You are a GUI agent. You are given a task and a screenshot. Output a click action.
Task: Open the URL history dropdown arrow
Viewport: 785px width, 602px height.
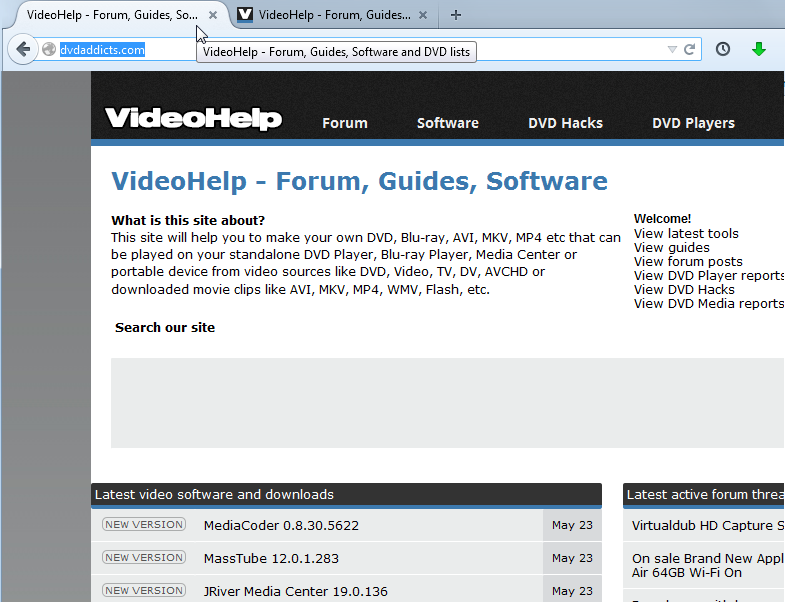[x=672, y=49]
